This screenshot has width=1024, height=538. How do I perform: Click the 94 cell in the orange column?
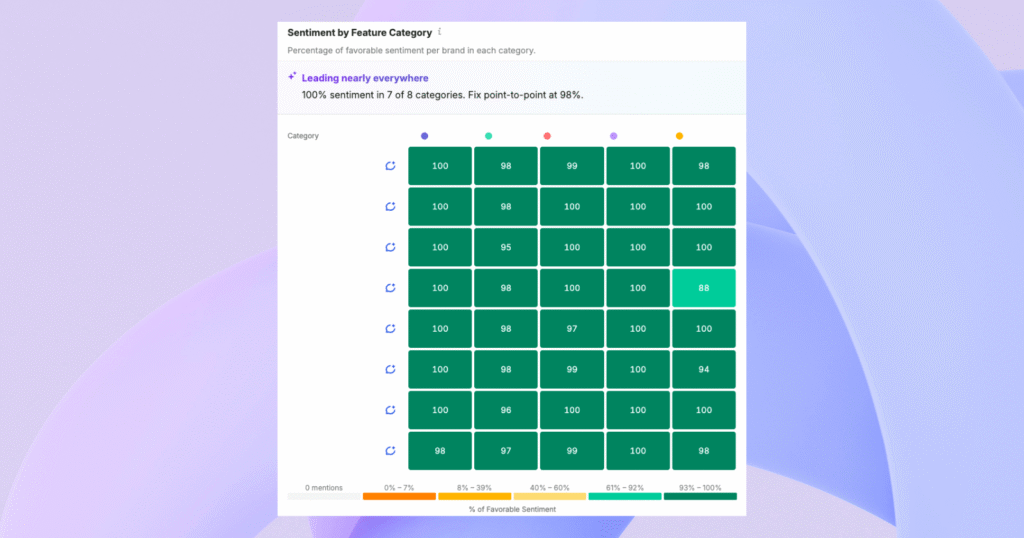pos(703,370)
